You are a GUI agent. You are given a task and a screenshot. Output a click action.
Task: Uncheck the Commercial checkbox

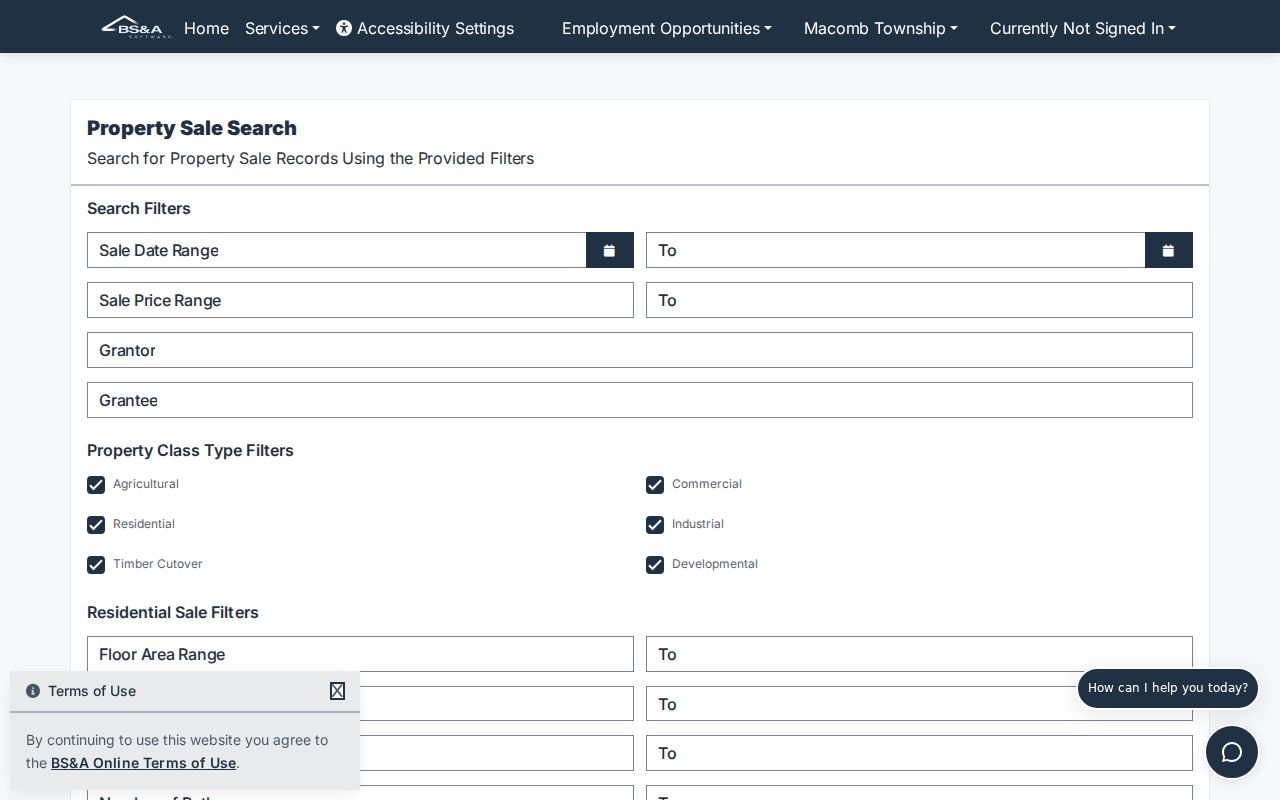(x=655, y=485)
